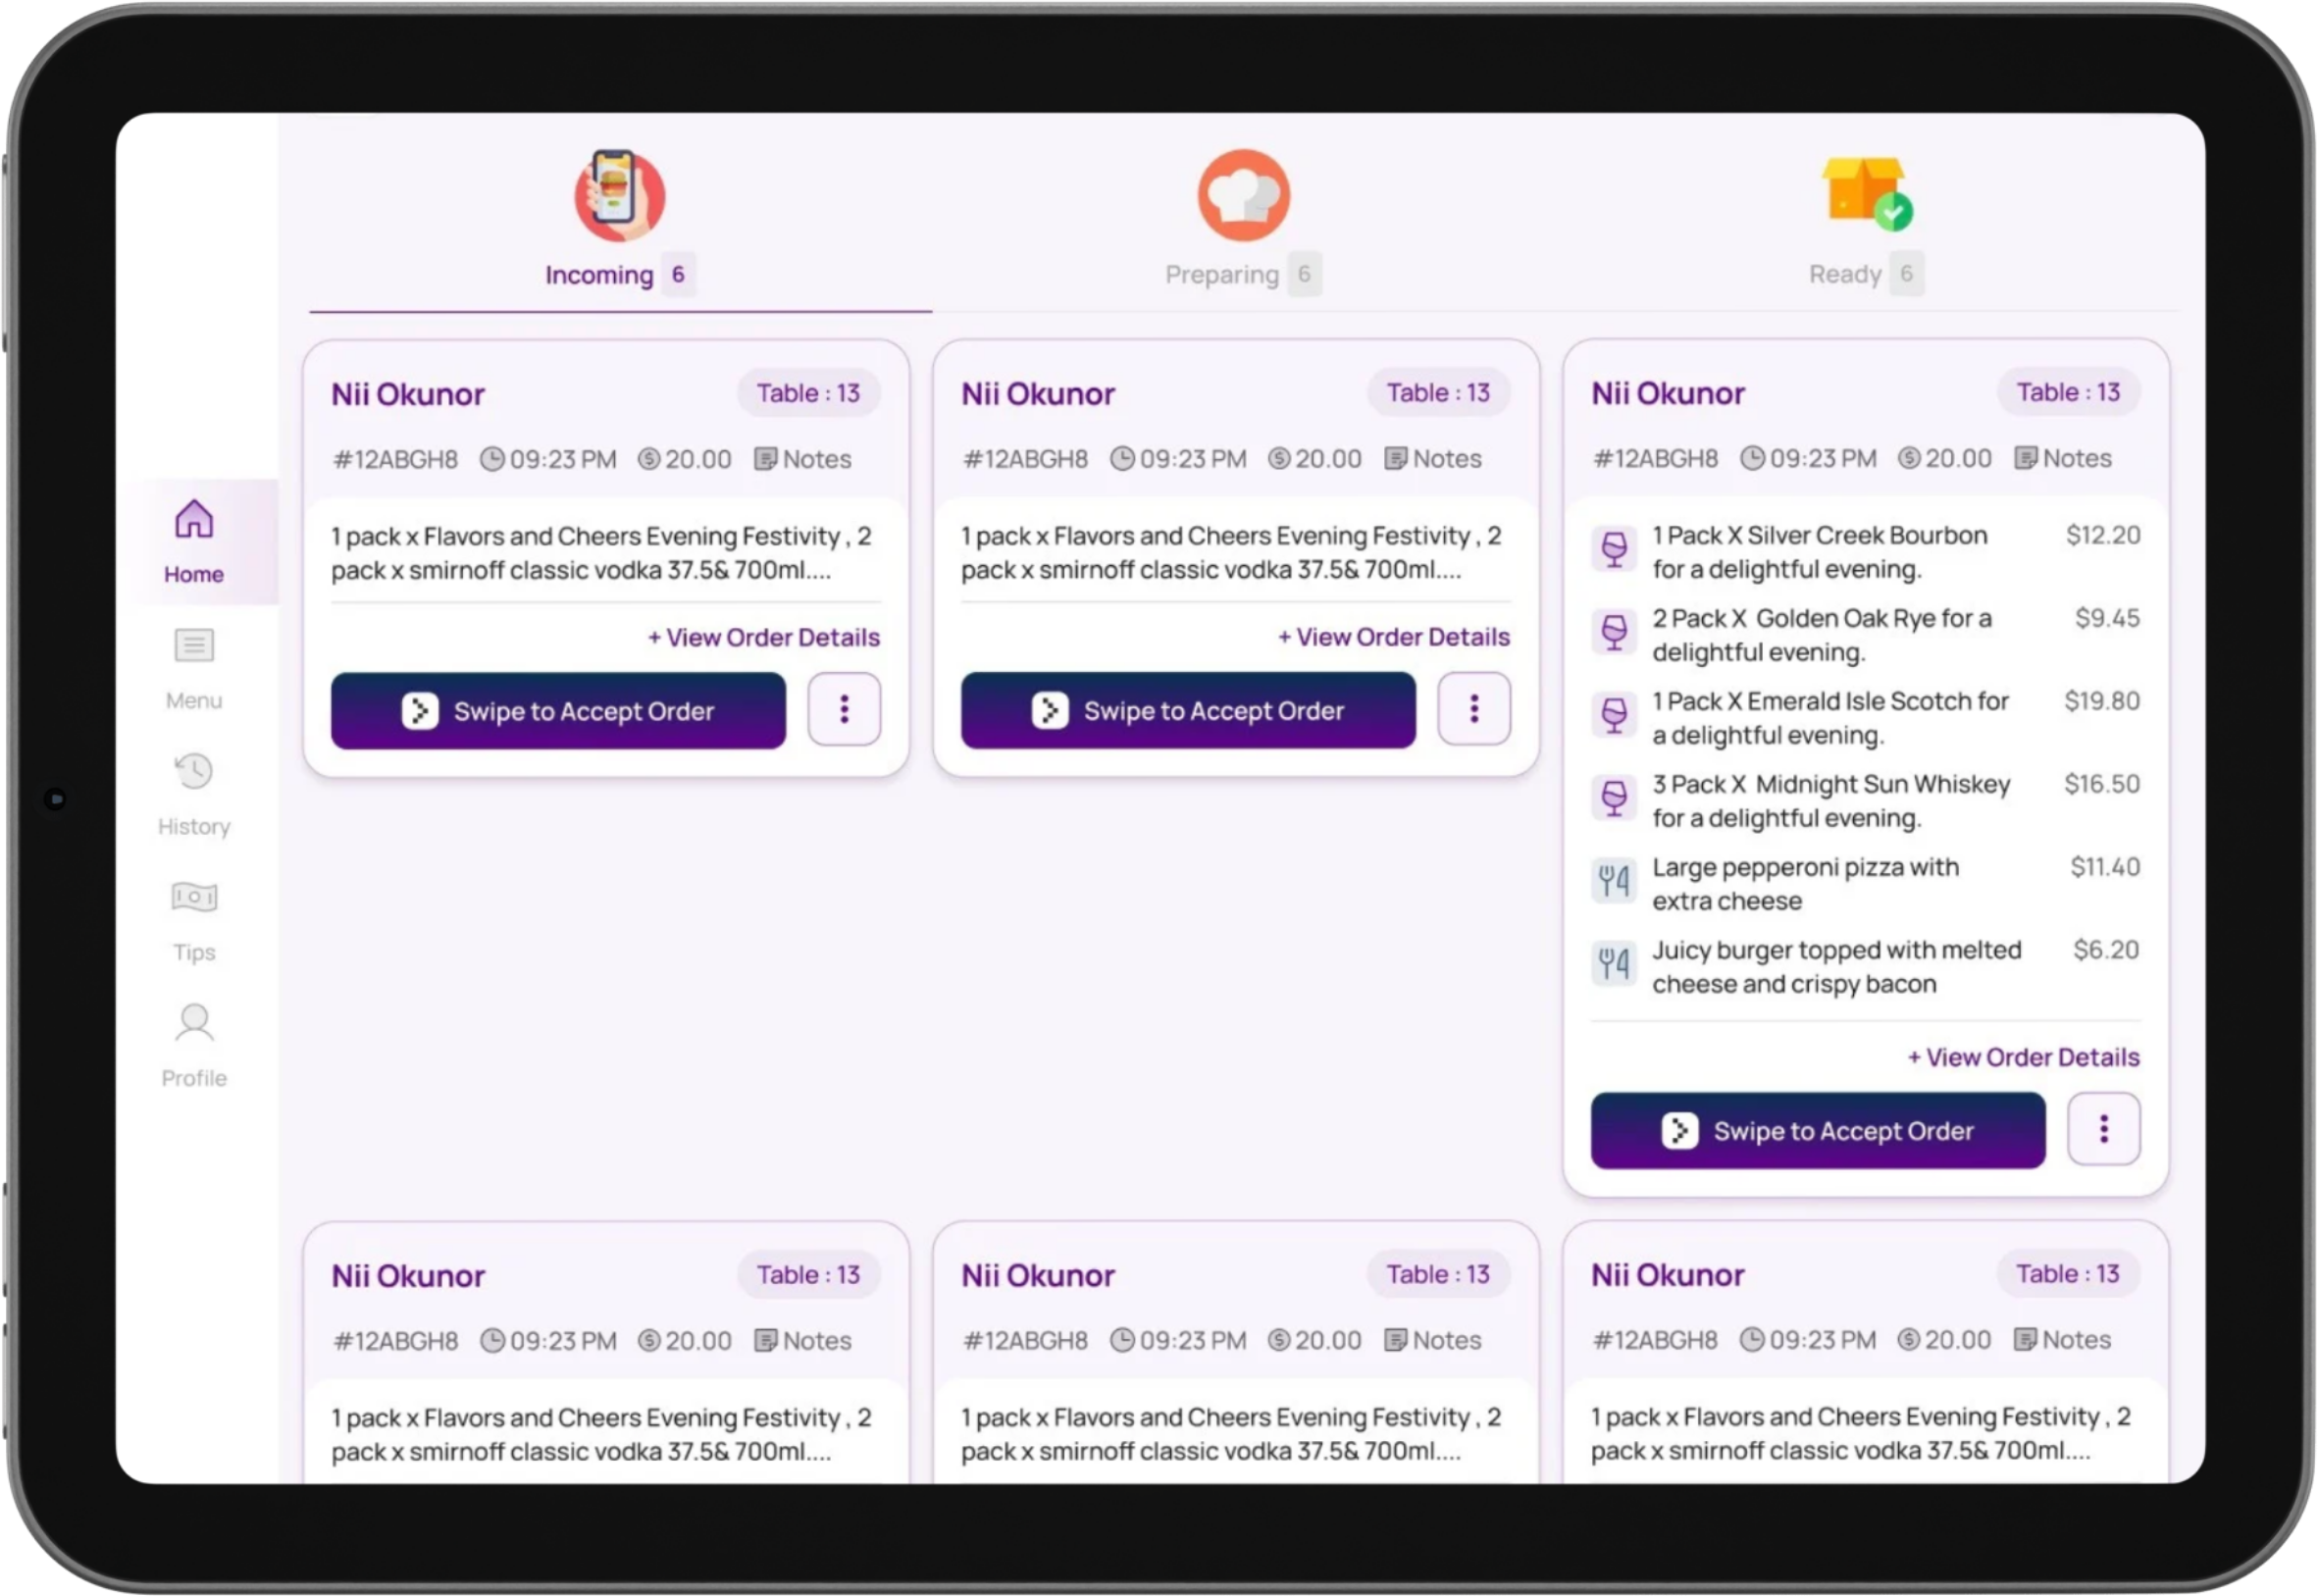Open Notes on the bottom-left order card
Viewport: 2318px width, 1596px height.
tap(802, 1341)
